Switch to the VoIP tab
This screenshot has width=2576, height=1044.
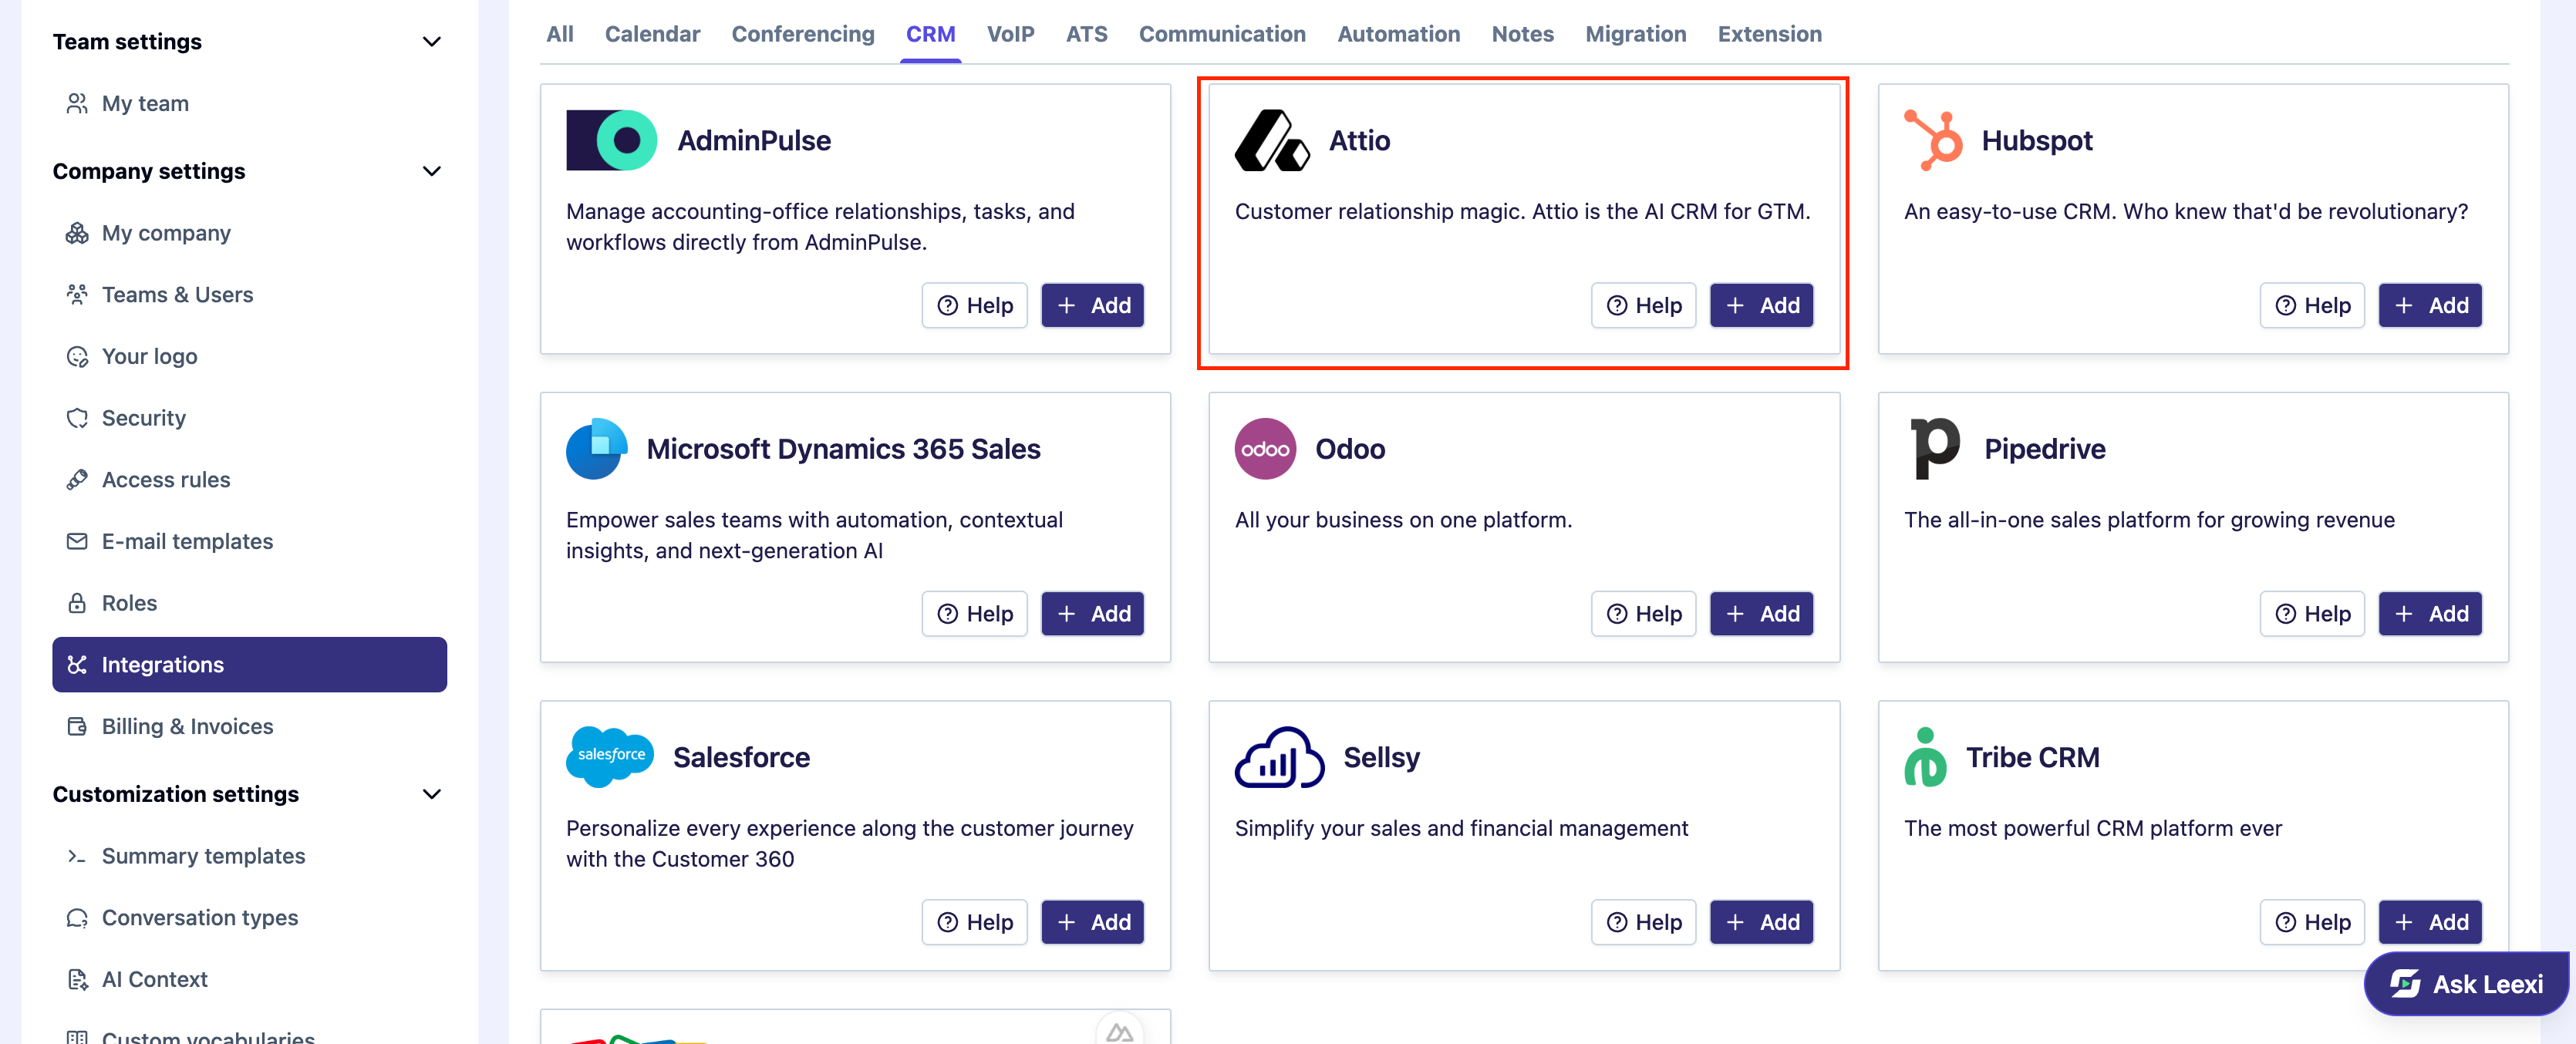(x=1010, y=34)
